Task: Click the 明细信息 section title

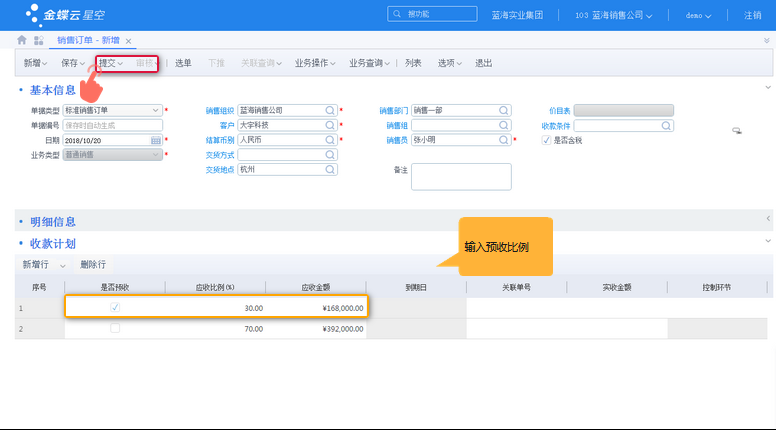Action: [x=53, y=222]
